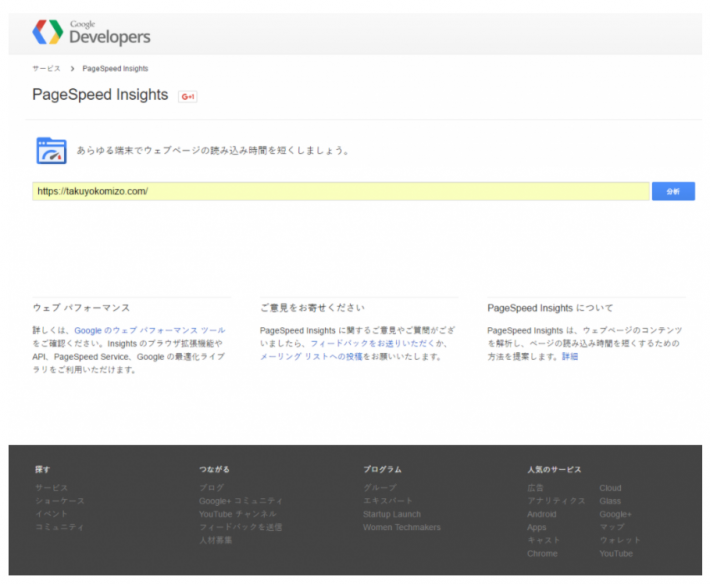Click the Google Developers logo
The image size is (710, 584).
(92, 33)
